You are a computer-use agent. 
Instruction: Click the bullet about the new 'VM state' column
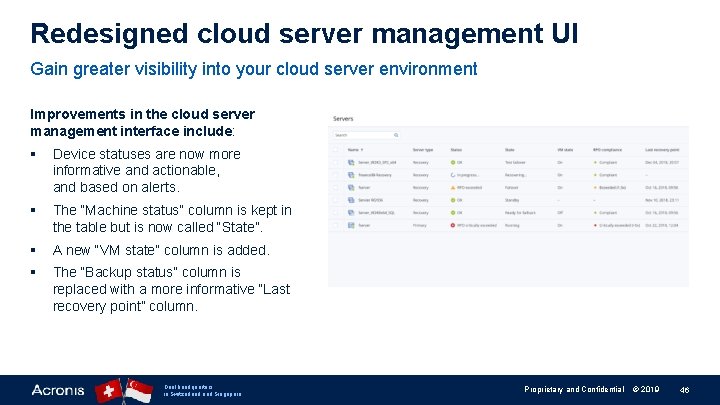click(161, 250)
